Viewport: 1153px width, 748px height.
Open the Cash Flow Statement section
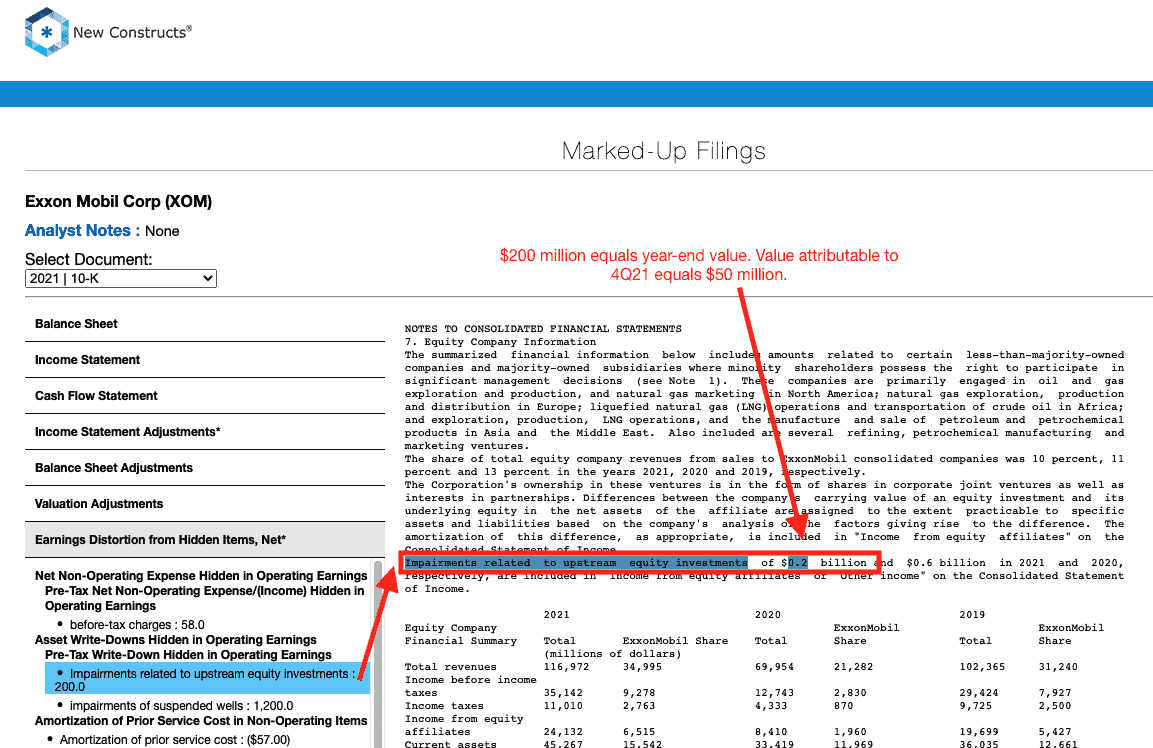point(205,396)
